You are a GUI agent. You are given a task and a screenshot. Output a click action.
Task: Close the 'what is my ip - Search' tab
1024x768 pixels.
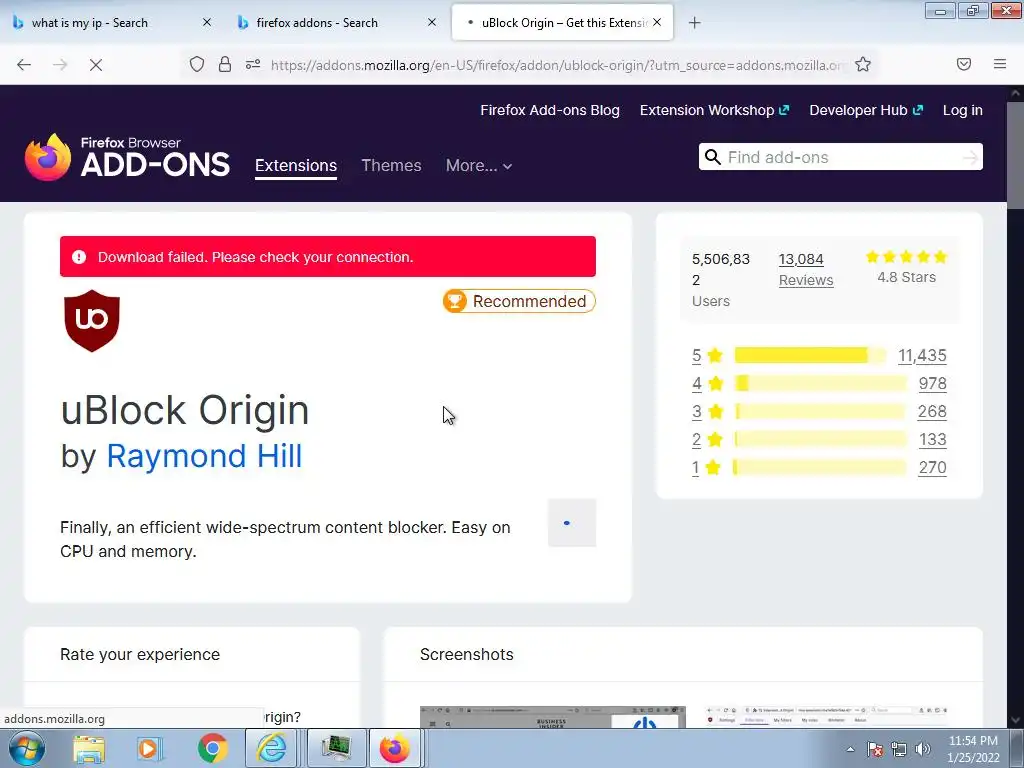pyautogui.click(x=207, y=22)
